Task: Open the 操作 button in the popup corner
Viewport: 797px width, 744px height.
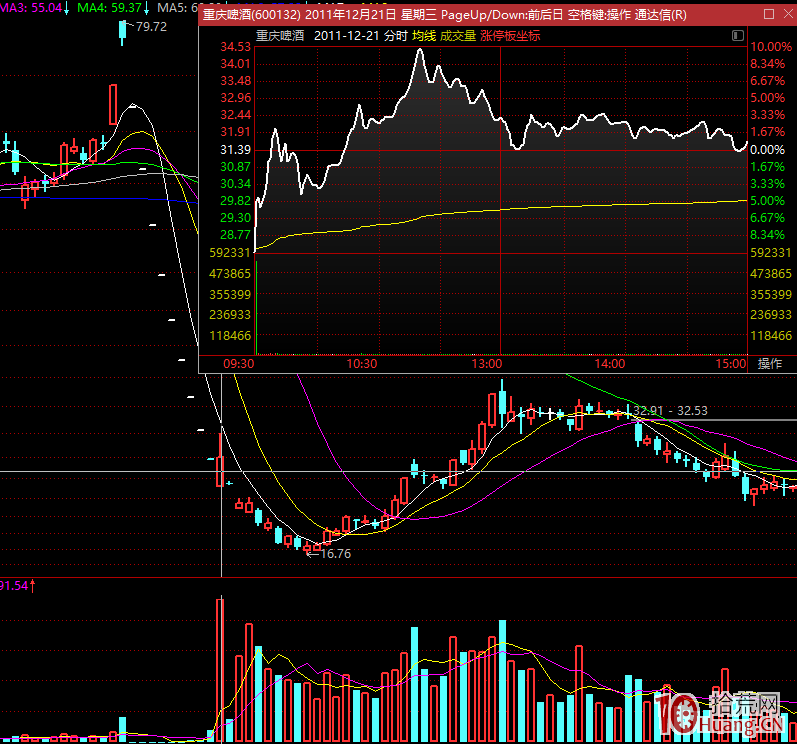Action: (770, 363)
